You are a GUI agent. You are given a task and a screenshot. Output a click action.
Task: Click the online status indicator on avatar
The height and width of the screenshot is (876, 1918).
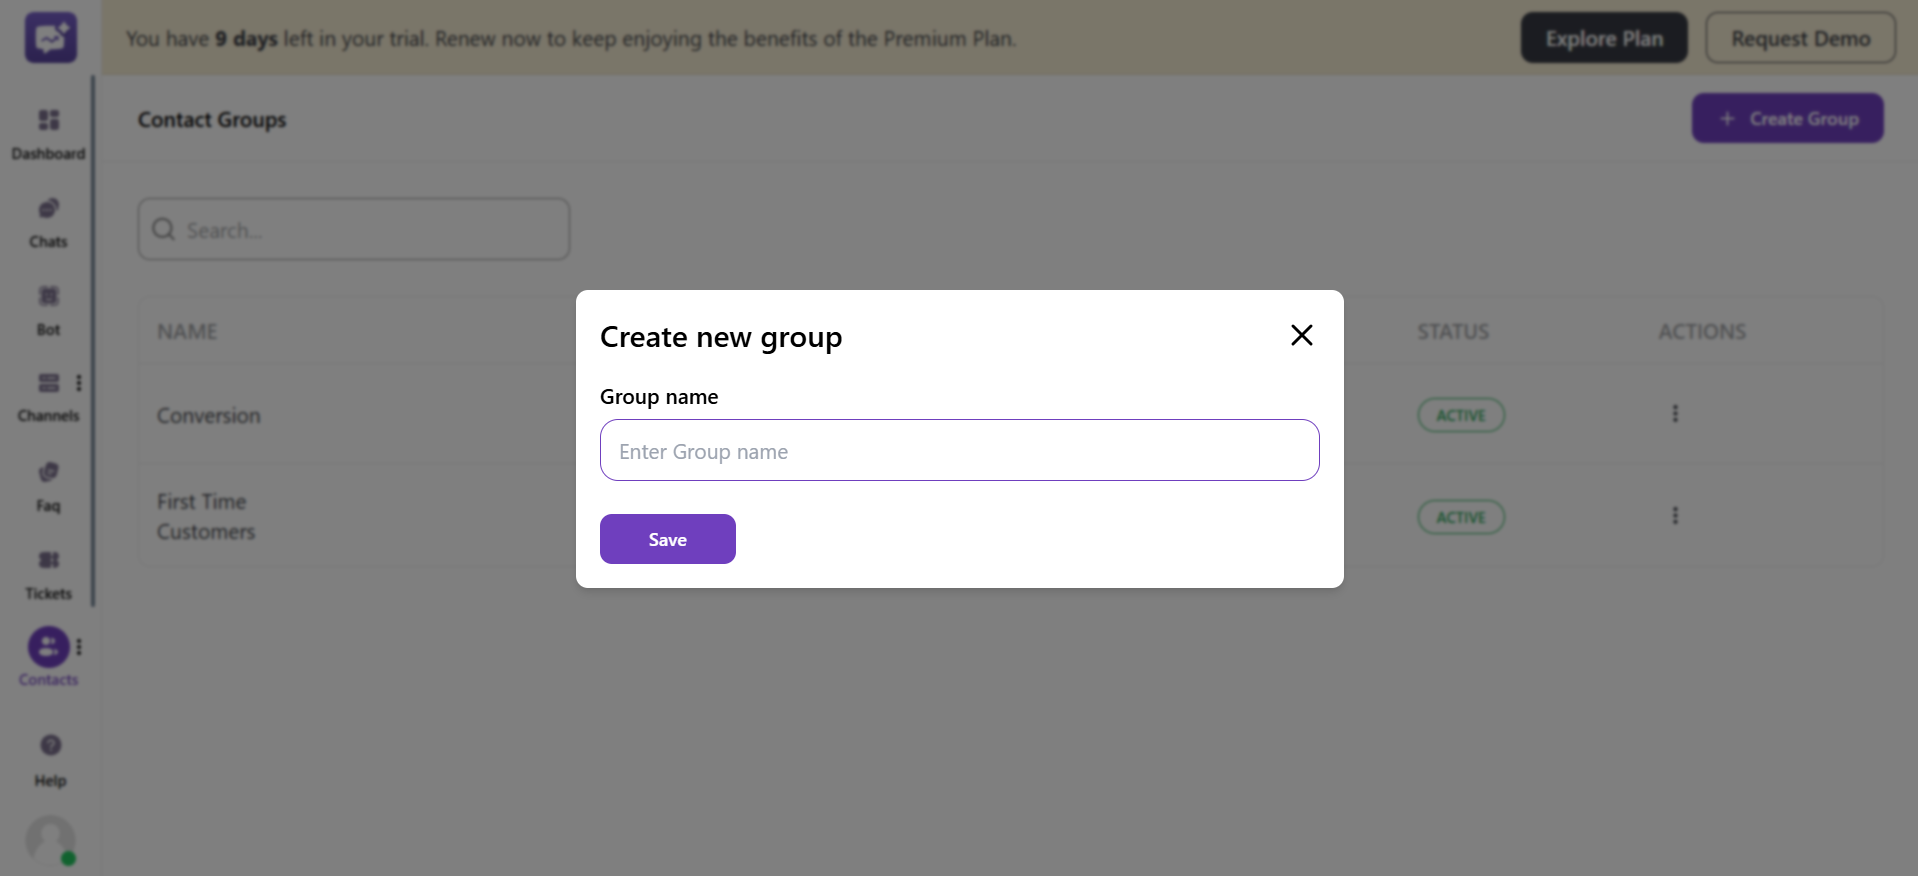(68, 858)
